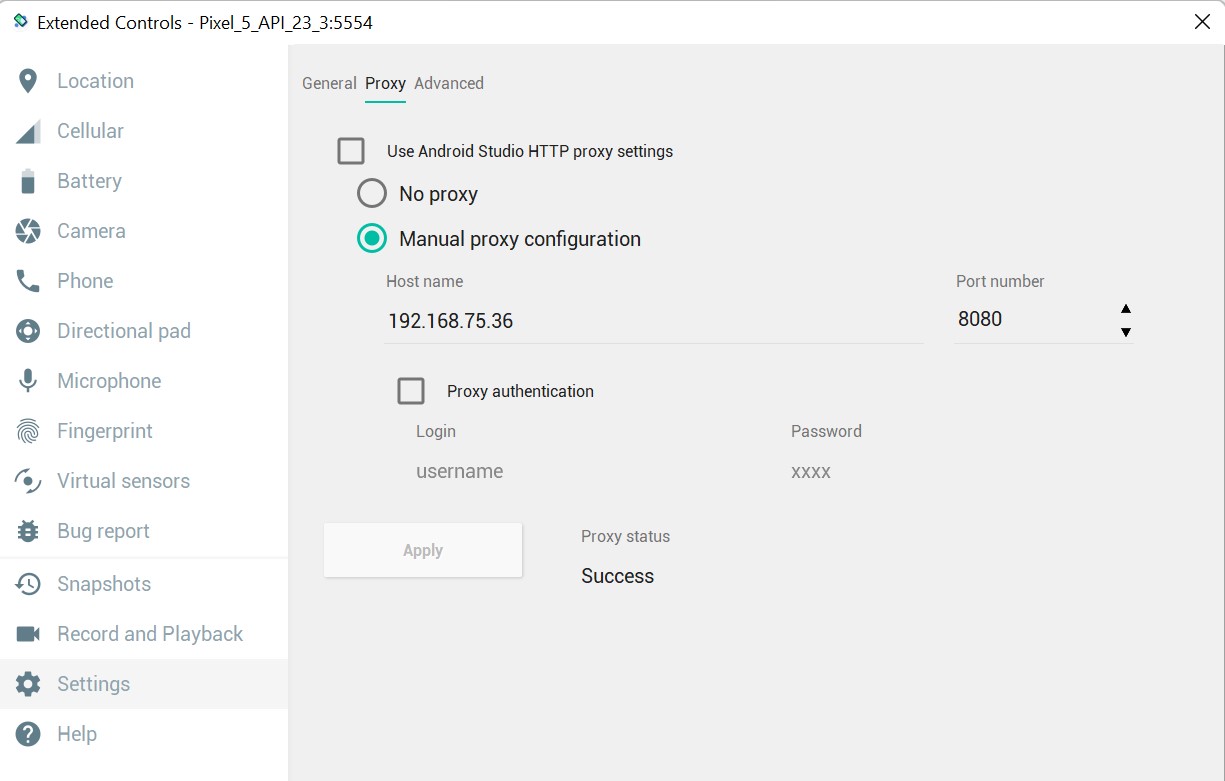This screenshot has height=781, width=1225.
Task: Click the Android Studio icon in title bar
Action: point(20,21)
